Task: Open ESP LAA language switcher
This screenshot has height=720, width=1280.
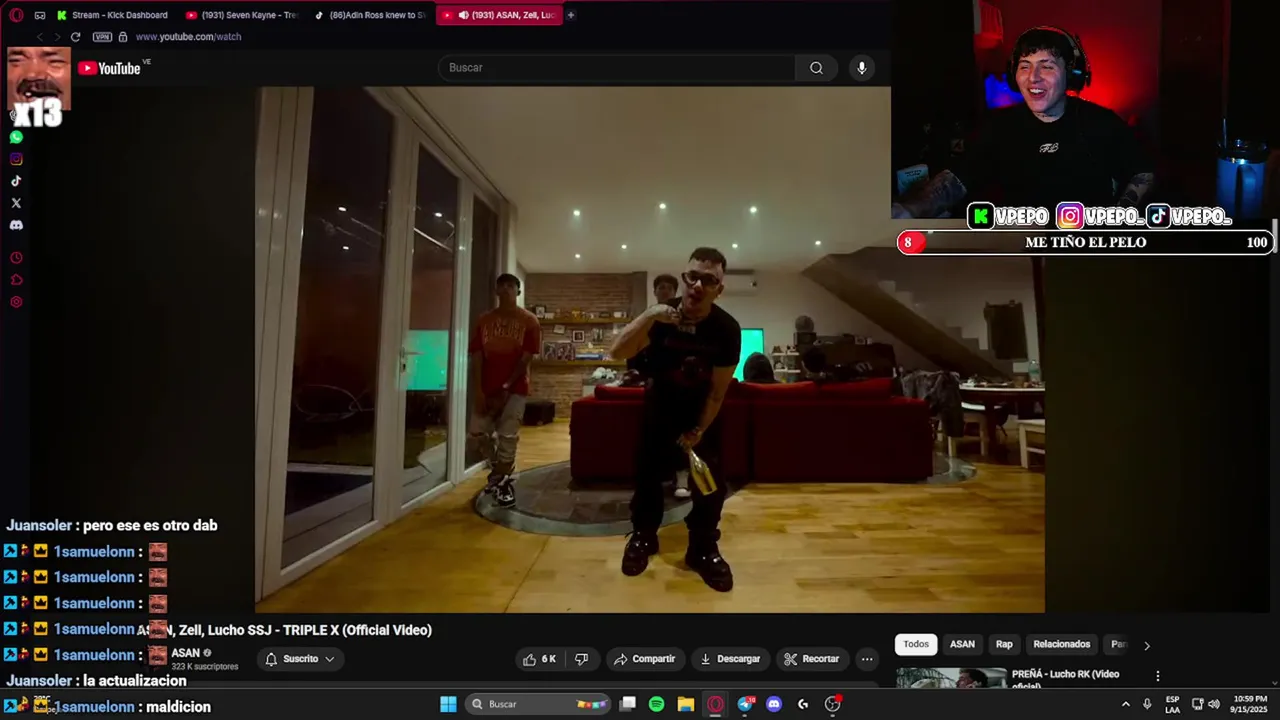Action: click(x=1172, y=704)
